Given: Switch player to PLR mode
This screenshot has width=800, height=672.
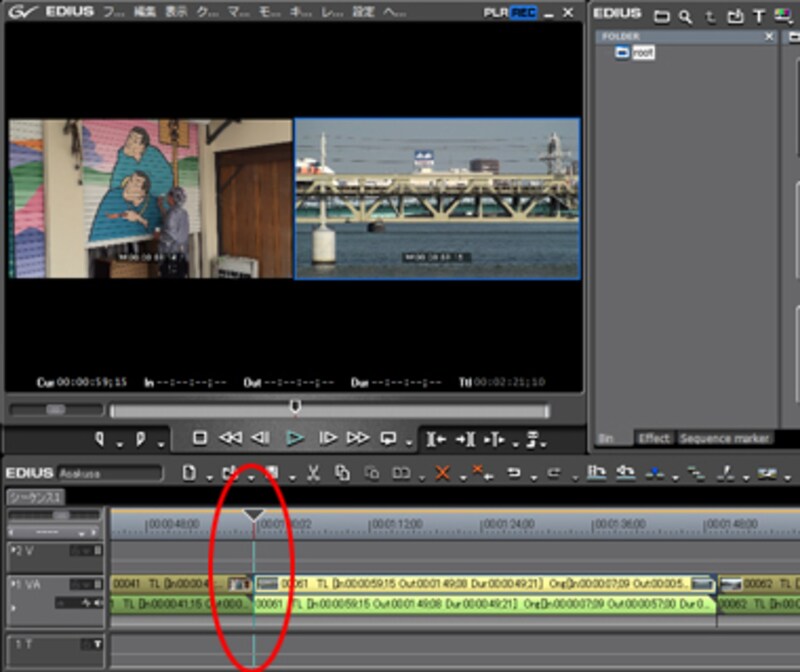Looking at the screenshot, I should point(496,13).
